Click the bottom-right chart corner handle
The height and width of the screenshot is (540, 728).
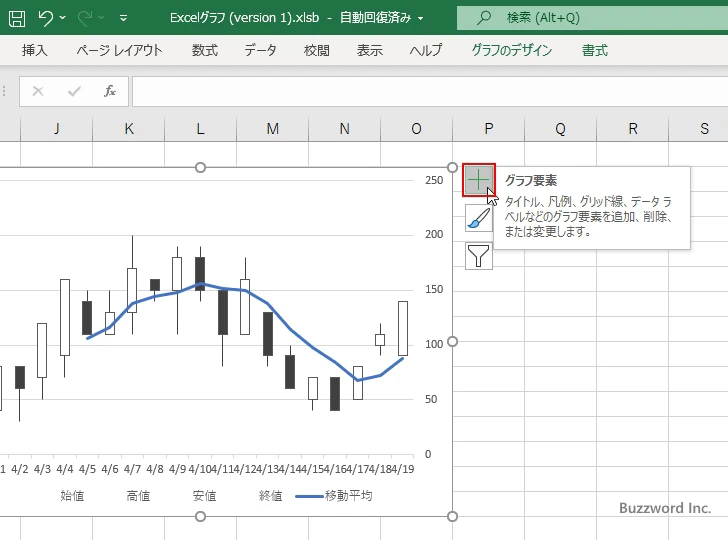click(x=452, y=516)
